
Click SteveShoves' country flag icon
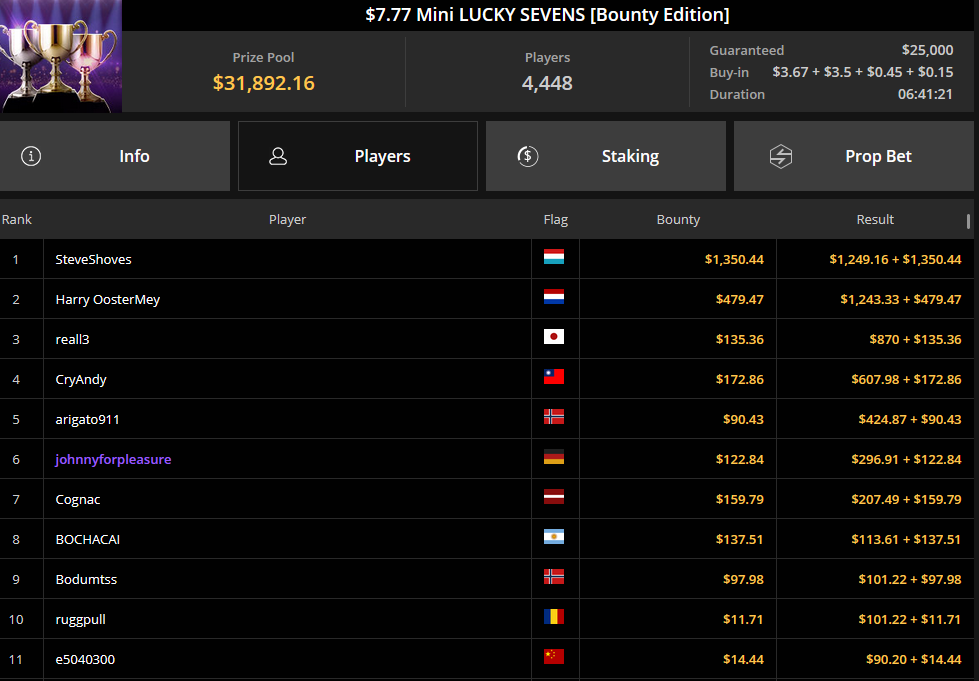coord(554,257)
